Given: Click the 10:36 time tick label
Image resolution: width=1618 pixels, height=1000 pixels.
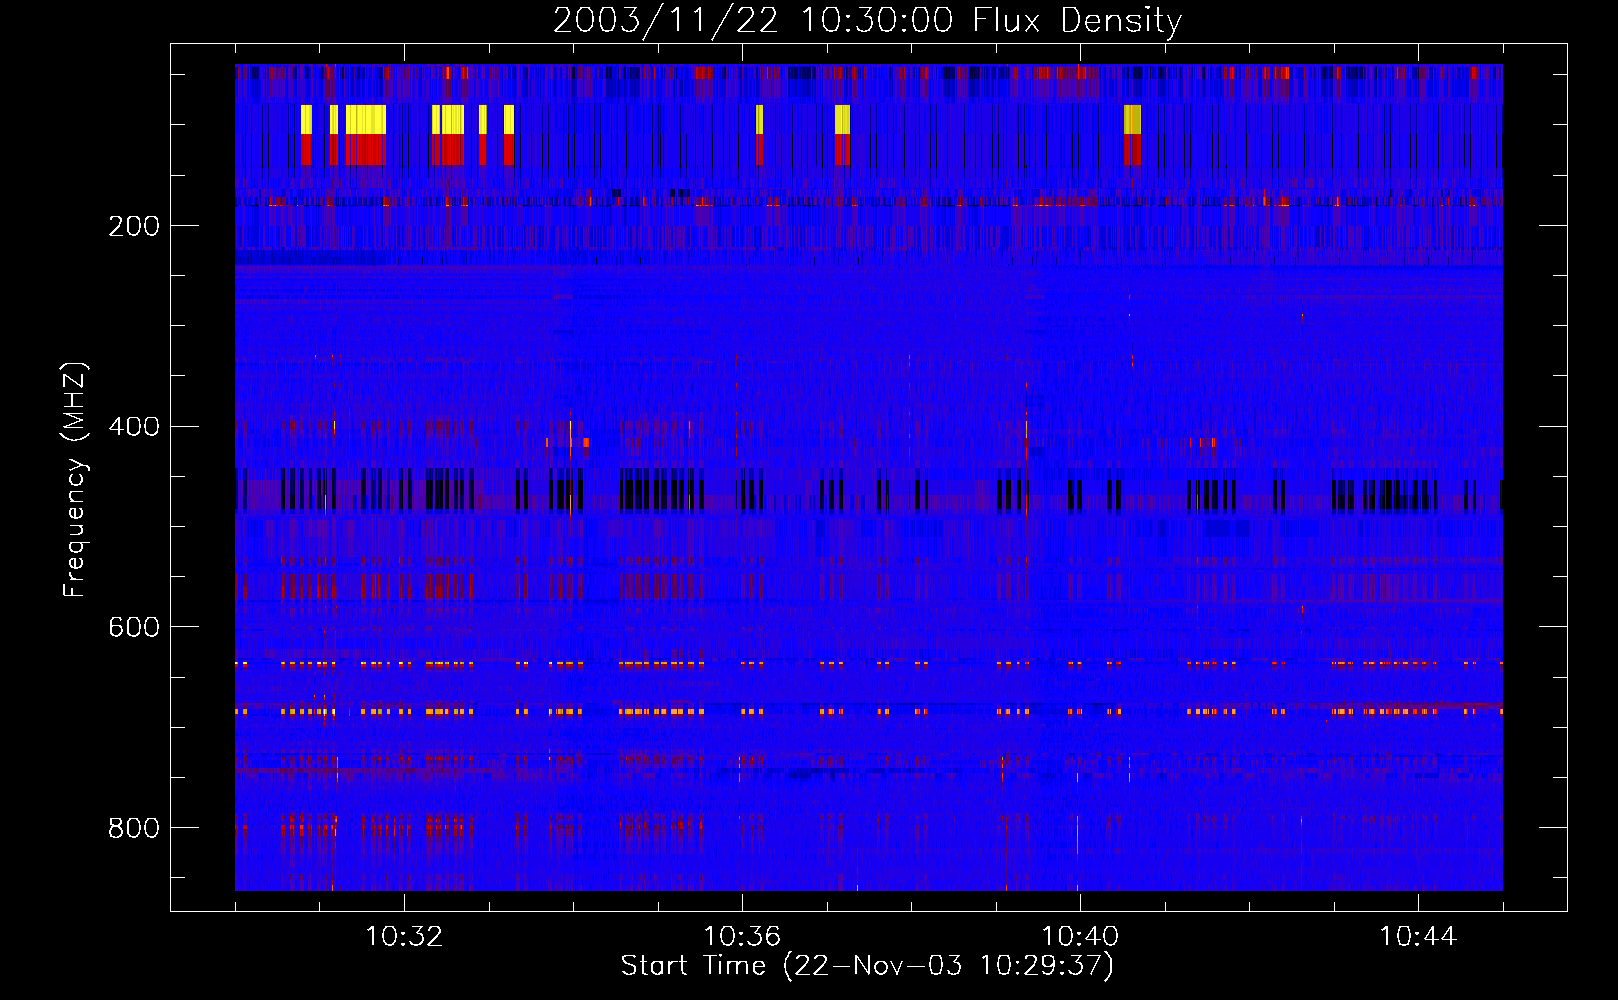Looking at the screenshot, I should tap(742, 937).
